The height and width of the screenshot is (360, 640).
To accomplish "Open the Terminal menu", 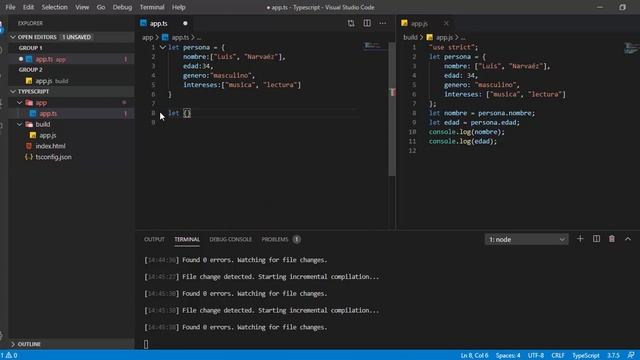I will (152, 7).
